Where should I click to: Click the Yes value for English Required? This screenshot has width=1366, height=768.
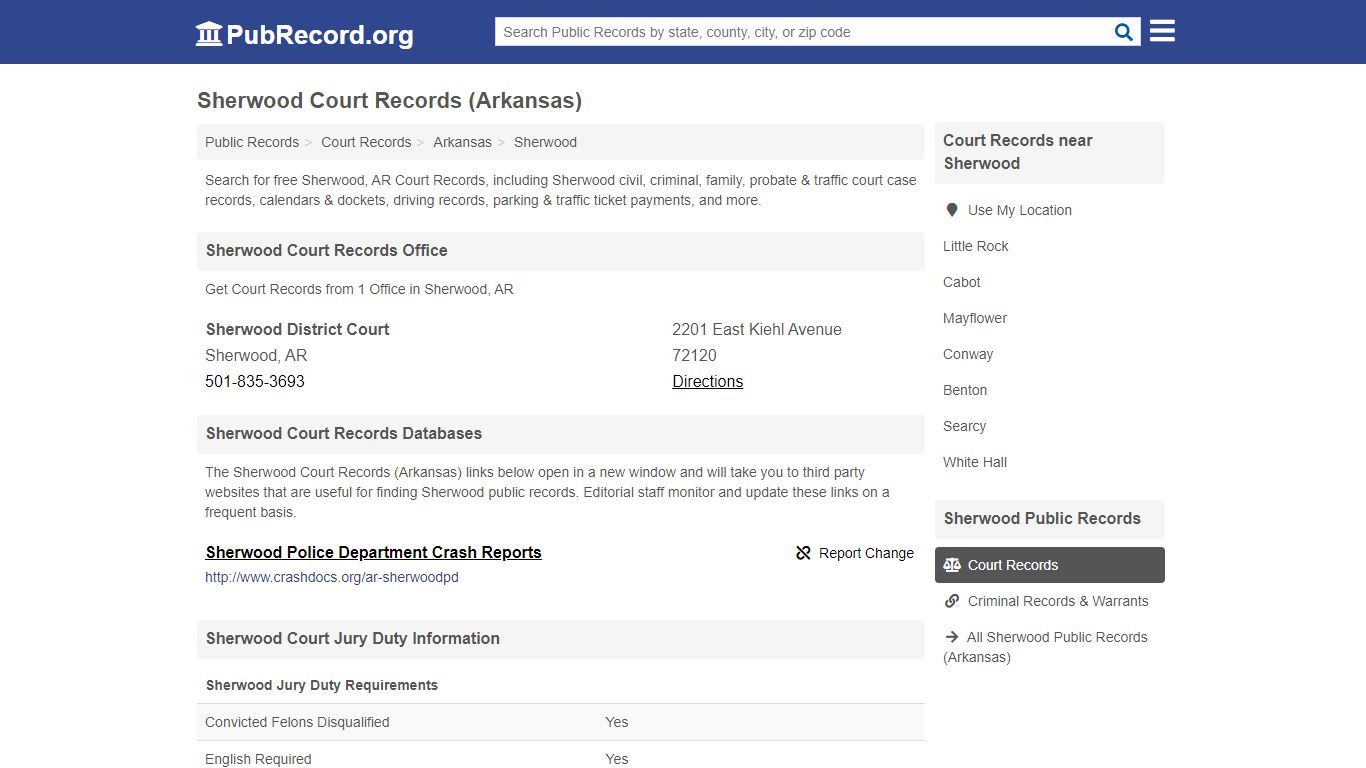tap(617, 759)
